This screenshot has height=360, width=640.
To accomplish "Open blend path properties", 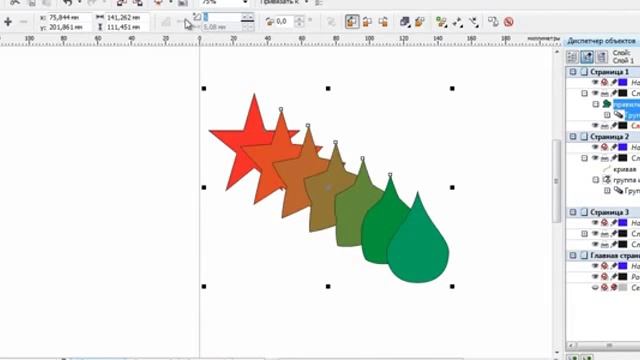I will click(474, 22).
